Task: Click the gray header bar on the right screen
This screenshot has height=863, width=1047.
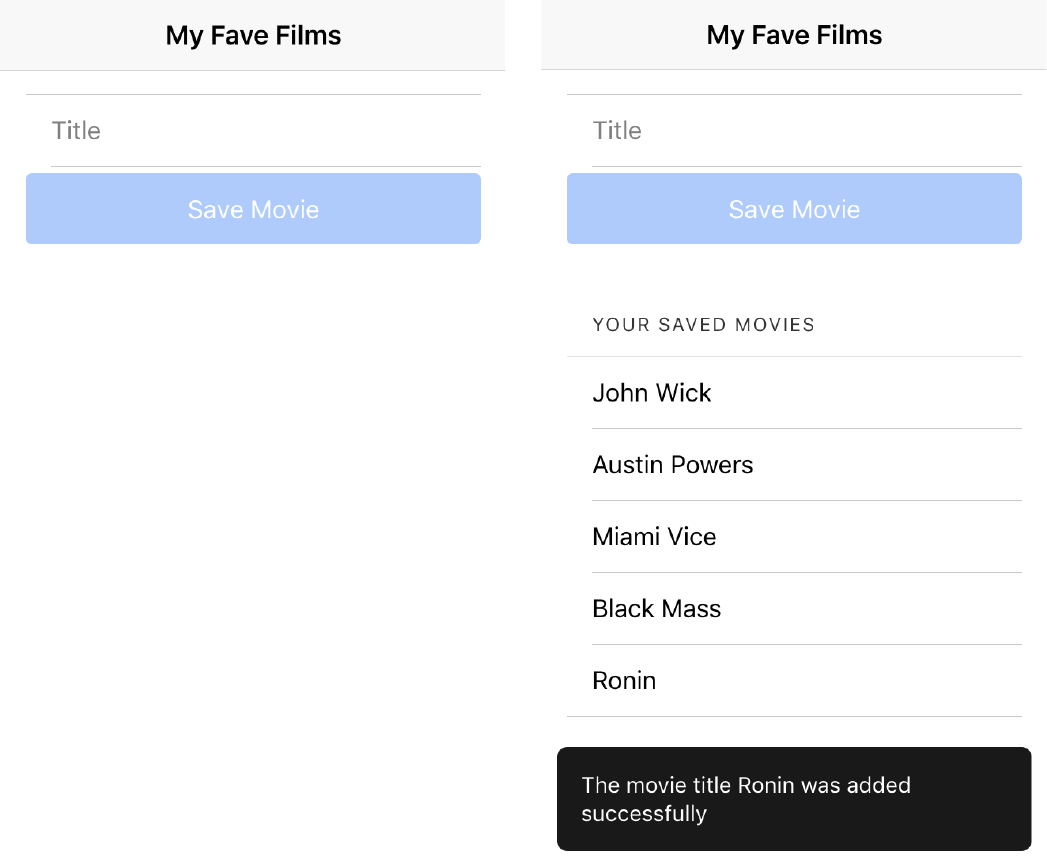Action: pyautogui.click(x=794, y=35)
